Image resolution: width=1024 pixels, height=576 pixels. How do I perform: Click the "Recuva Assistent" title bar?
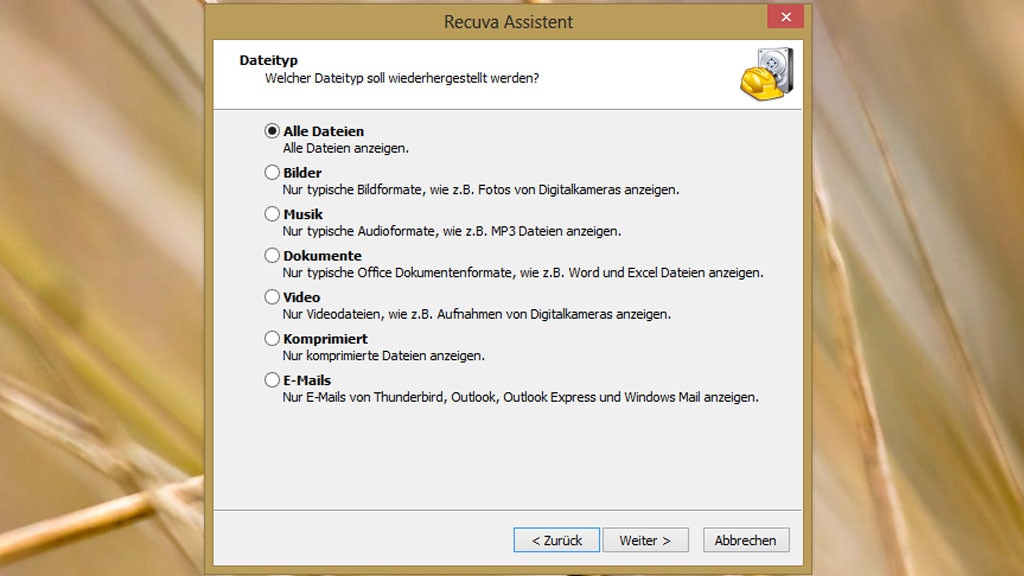tap(508, 21)
